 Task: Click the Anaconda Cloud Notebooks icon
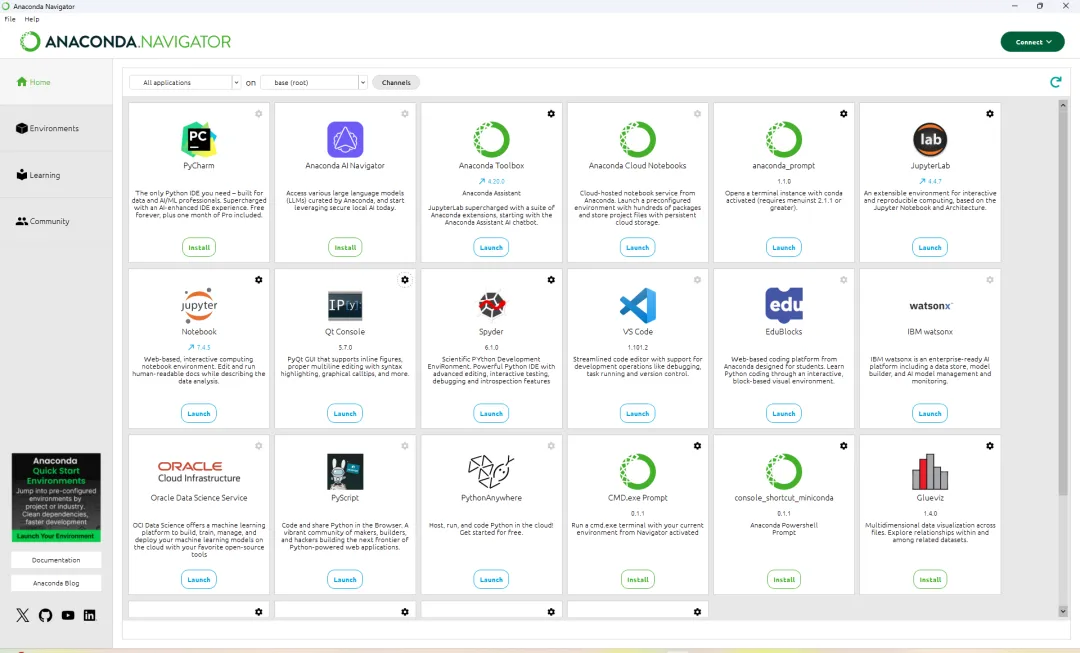637,139
